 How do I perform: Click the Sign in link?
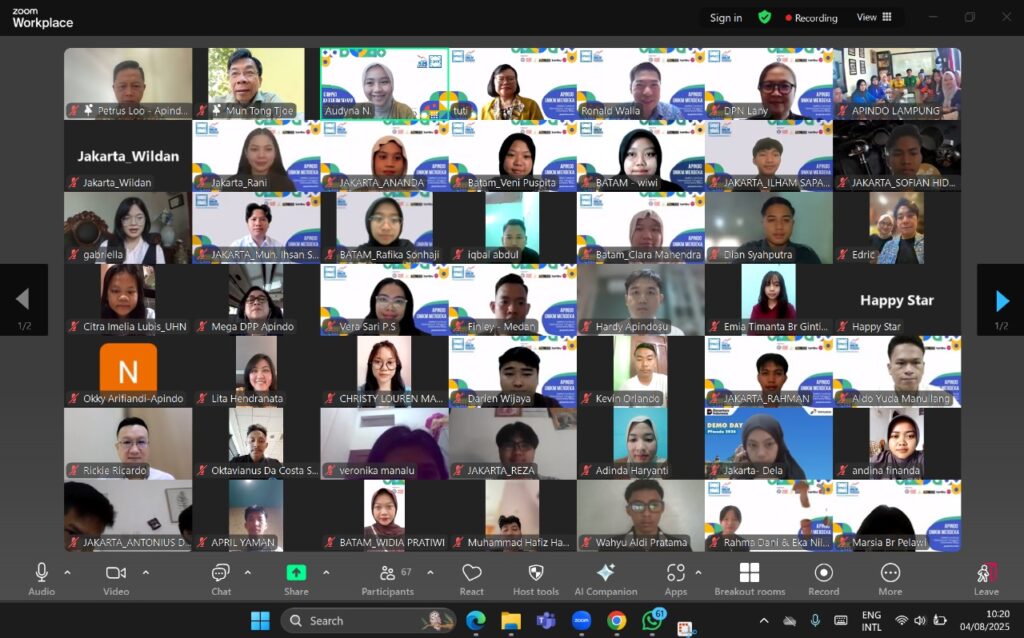[x=726, y=18]
